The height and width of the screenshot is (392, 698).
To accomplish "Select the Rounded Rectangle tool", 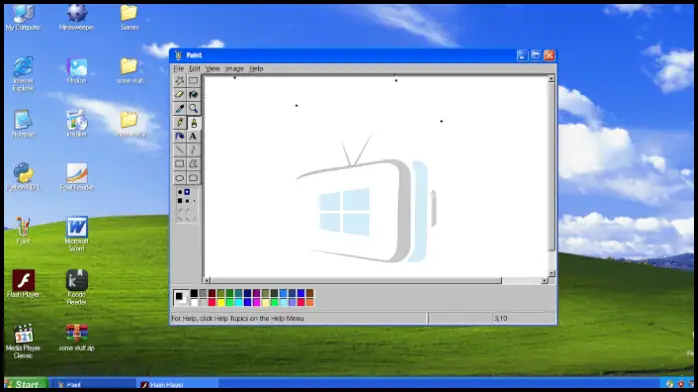I will (193, 178).
